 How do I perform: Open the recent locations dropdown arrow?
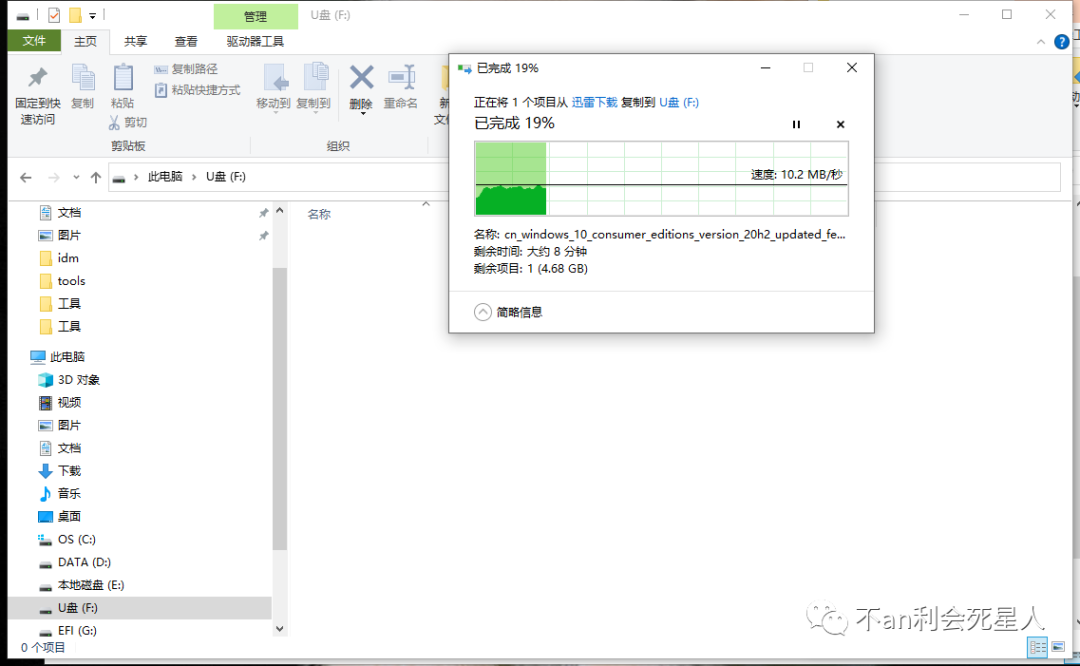[x=76, y=178]
